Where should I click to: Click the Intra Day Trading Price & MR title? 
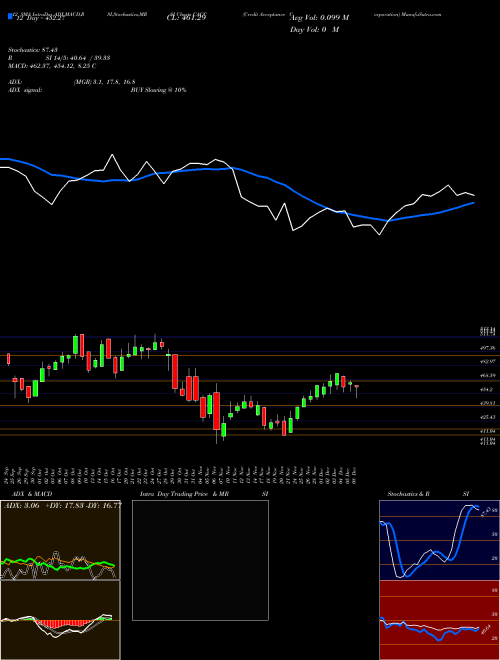pos(184,494)
